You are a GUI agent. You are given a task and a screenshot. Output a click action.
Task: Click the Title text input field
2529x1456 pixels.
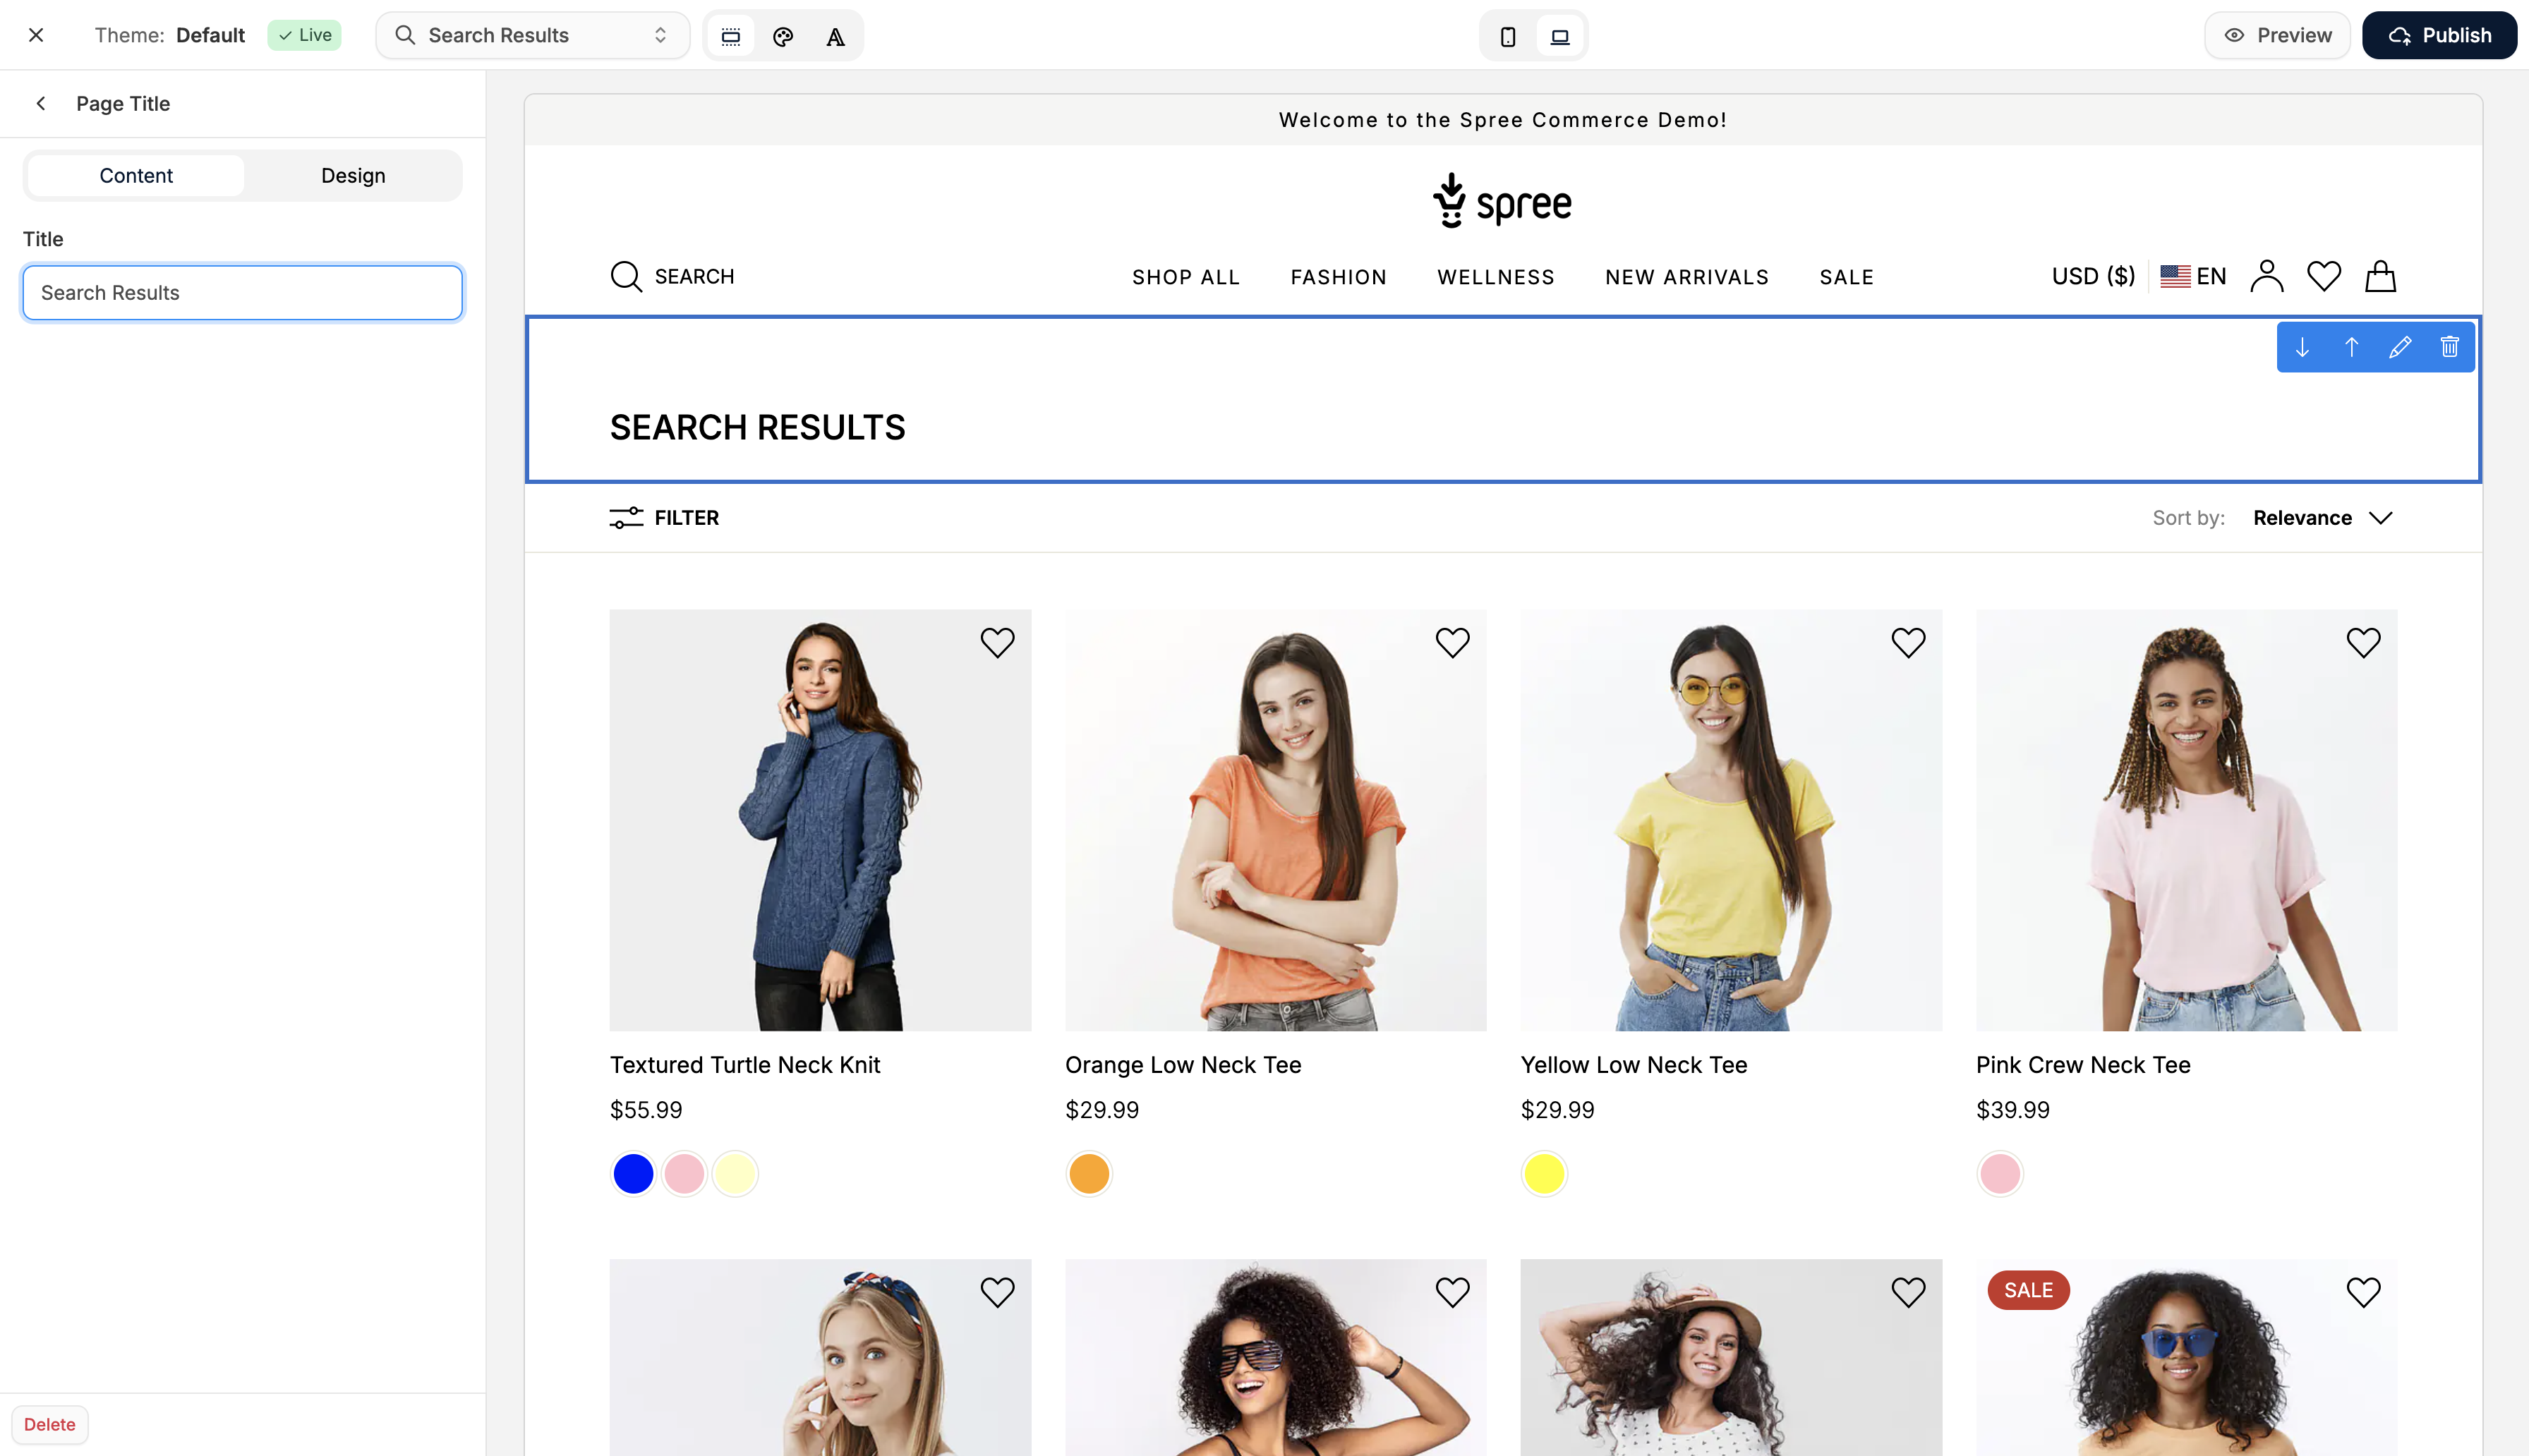241,292
